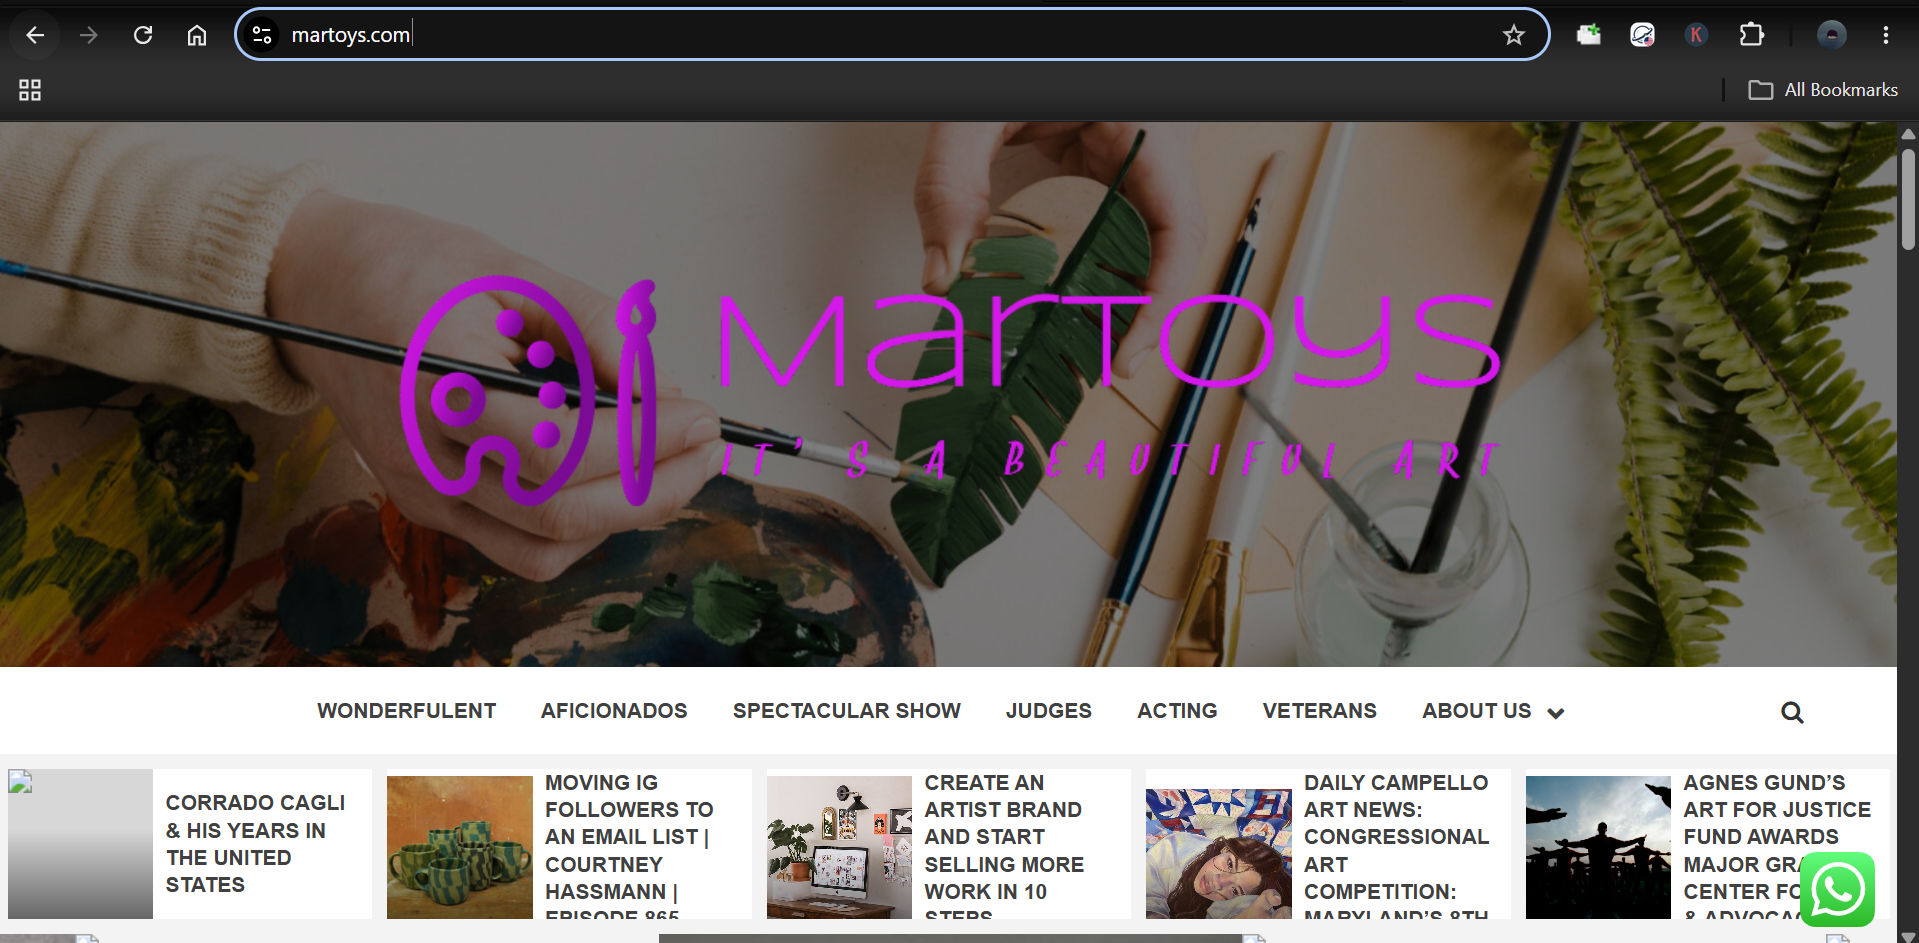Viewport: 1919px width, 943px height.
Task: Click the desk workspace article thumbnail
Action: pos(839,847)
